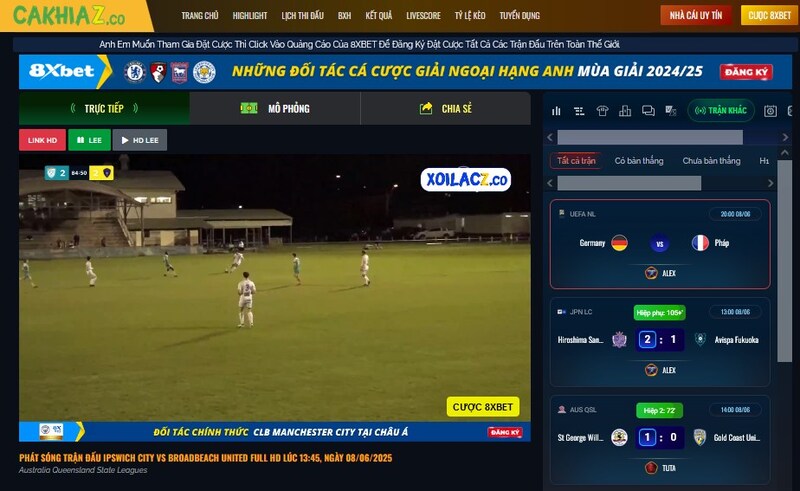Open TỶ LỆ KÈO in top navigation

pyautogui.click(x=470, y=16)
